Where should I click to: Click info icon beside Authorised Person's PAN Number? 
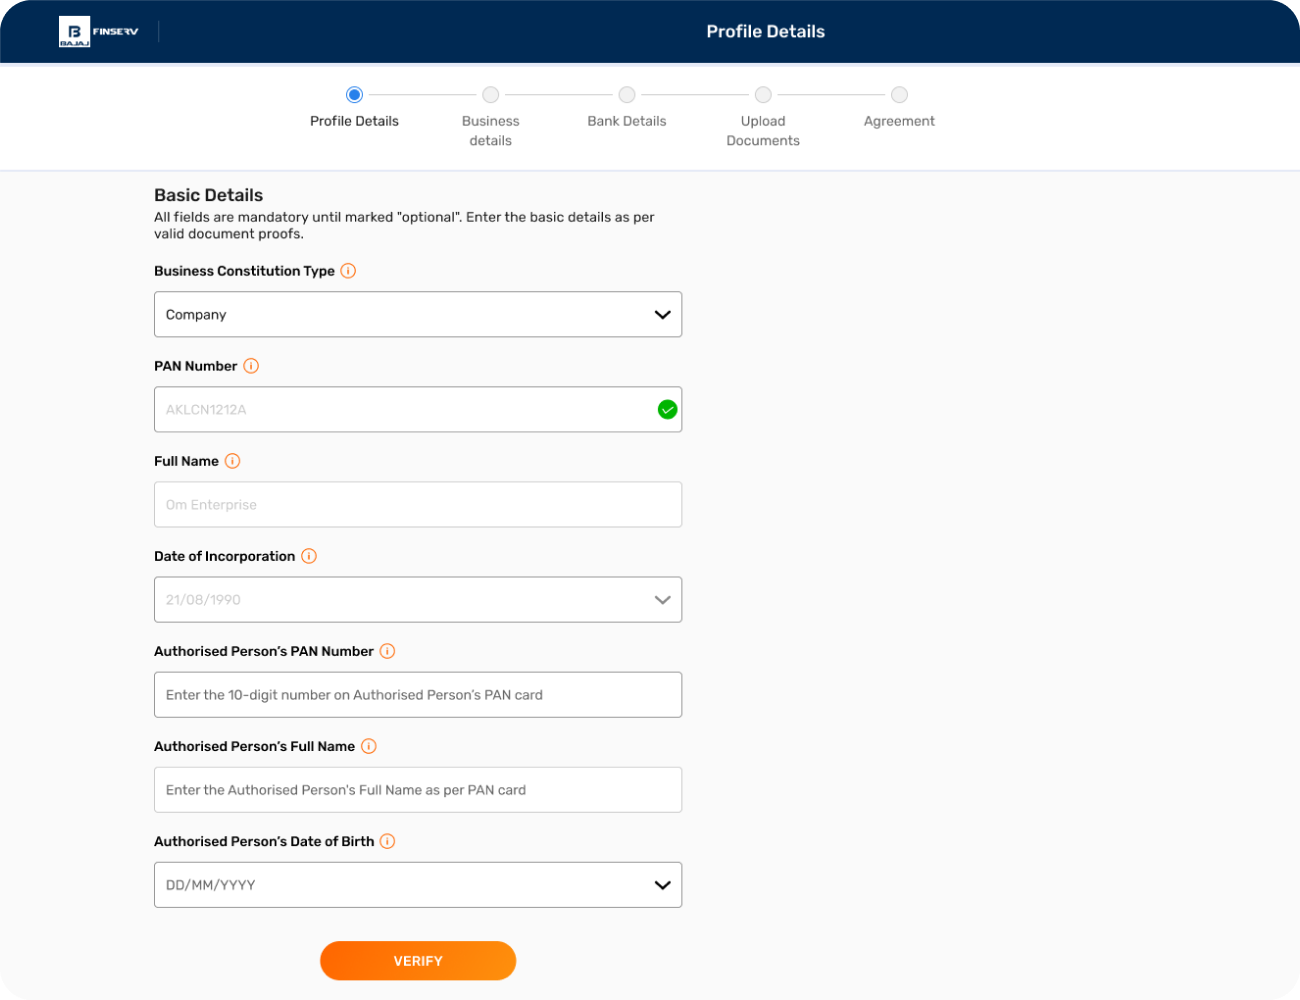click(x=387, y=651)
